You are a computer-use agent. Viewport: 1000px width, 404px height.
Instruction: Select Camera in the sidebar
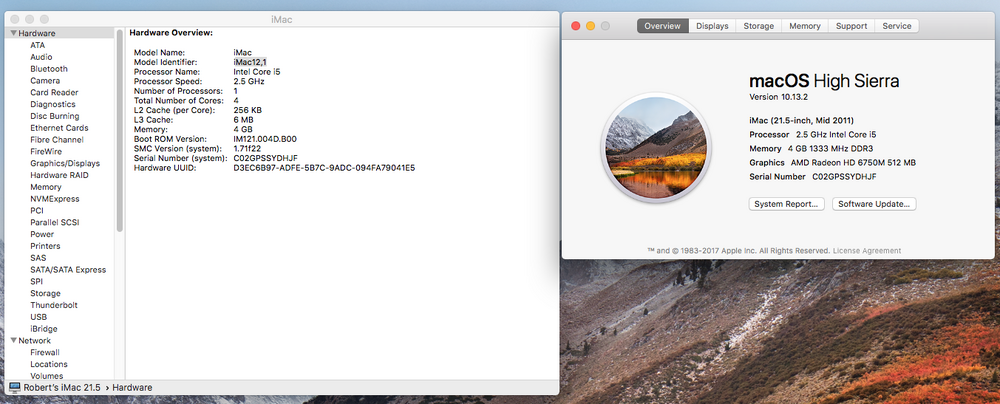click(45, 80)
